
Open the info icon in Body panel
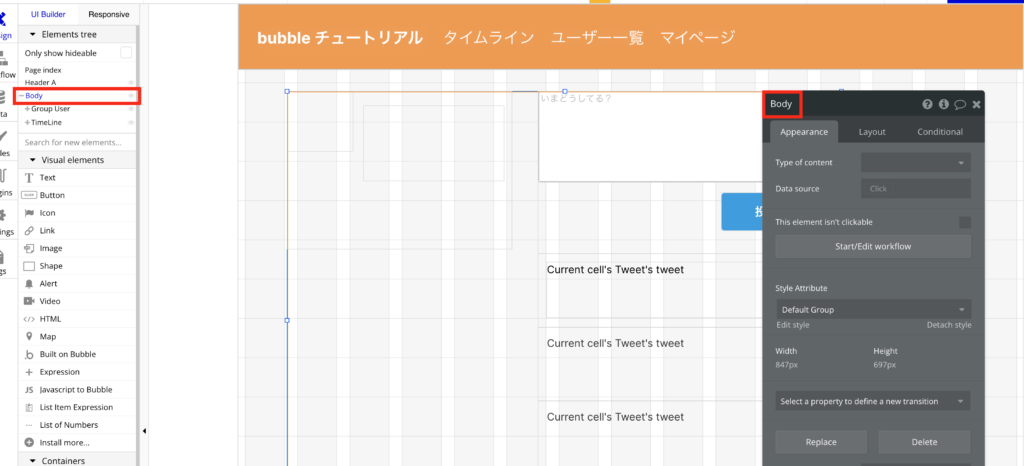click(x=944, y=104)
